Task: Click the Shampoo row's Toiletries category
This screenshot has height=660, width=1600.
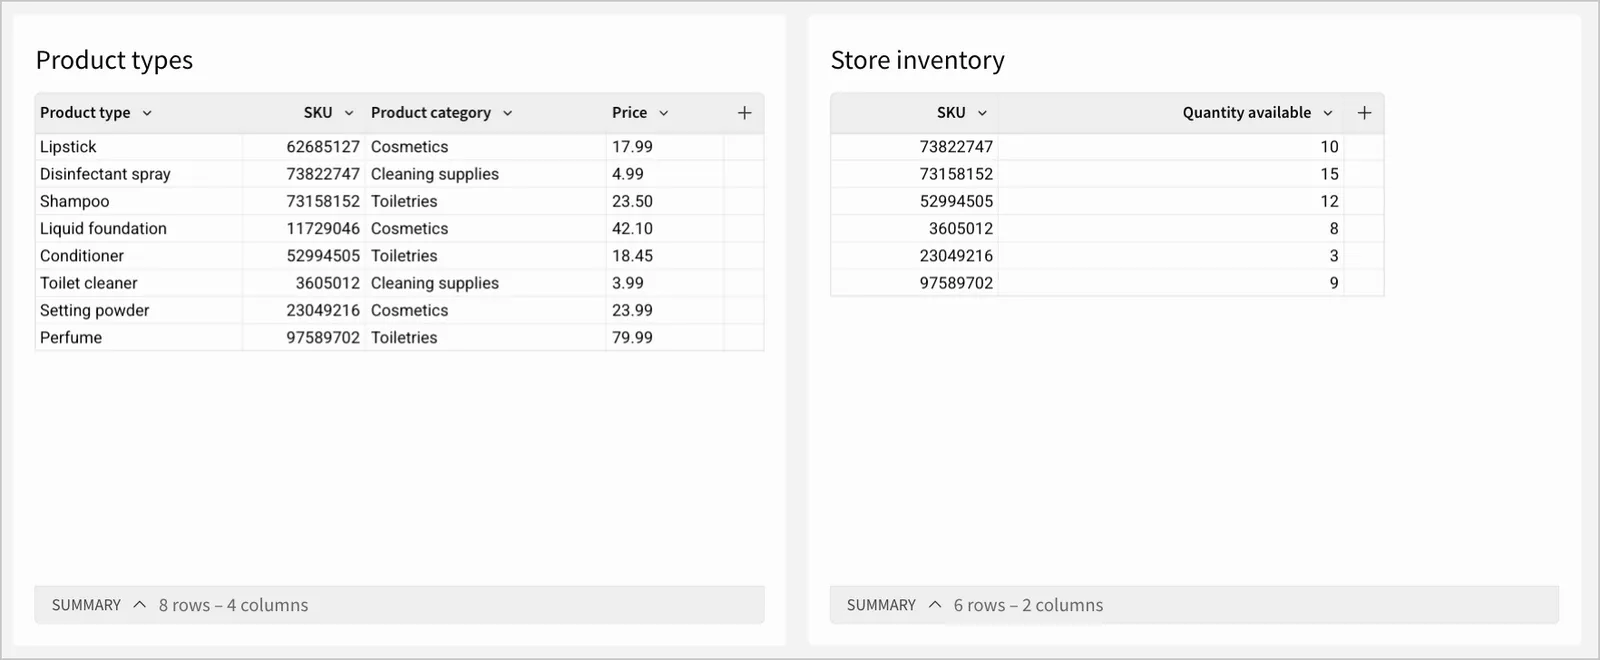Action: click(x=486, y=201)
